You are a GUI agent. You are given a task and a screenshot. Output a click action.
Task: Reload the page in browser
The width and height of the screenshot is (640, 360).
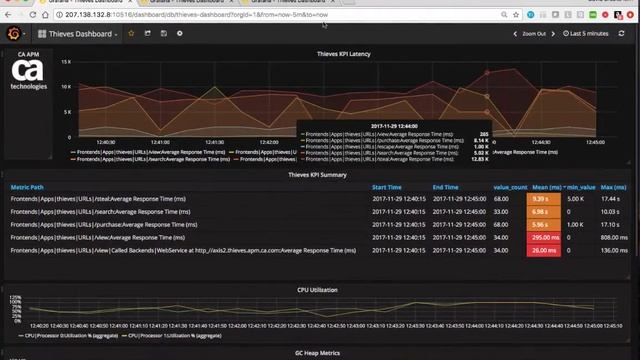[x=33, y=15]
